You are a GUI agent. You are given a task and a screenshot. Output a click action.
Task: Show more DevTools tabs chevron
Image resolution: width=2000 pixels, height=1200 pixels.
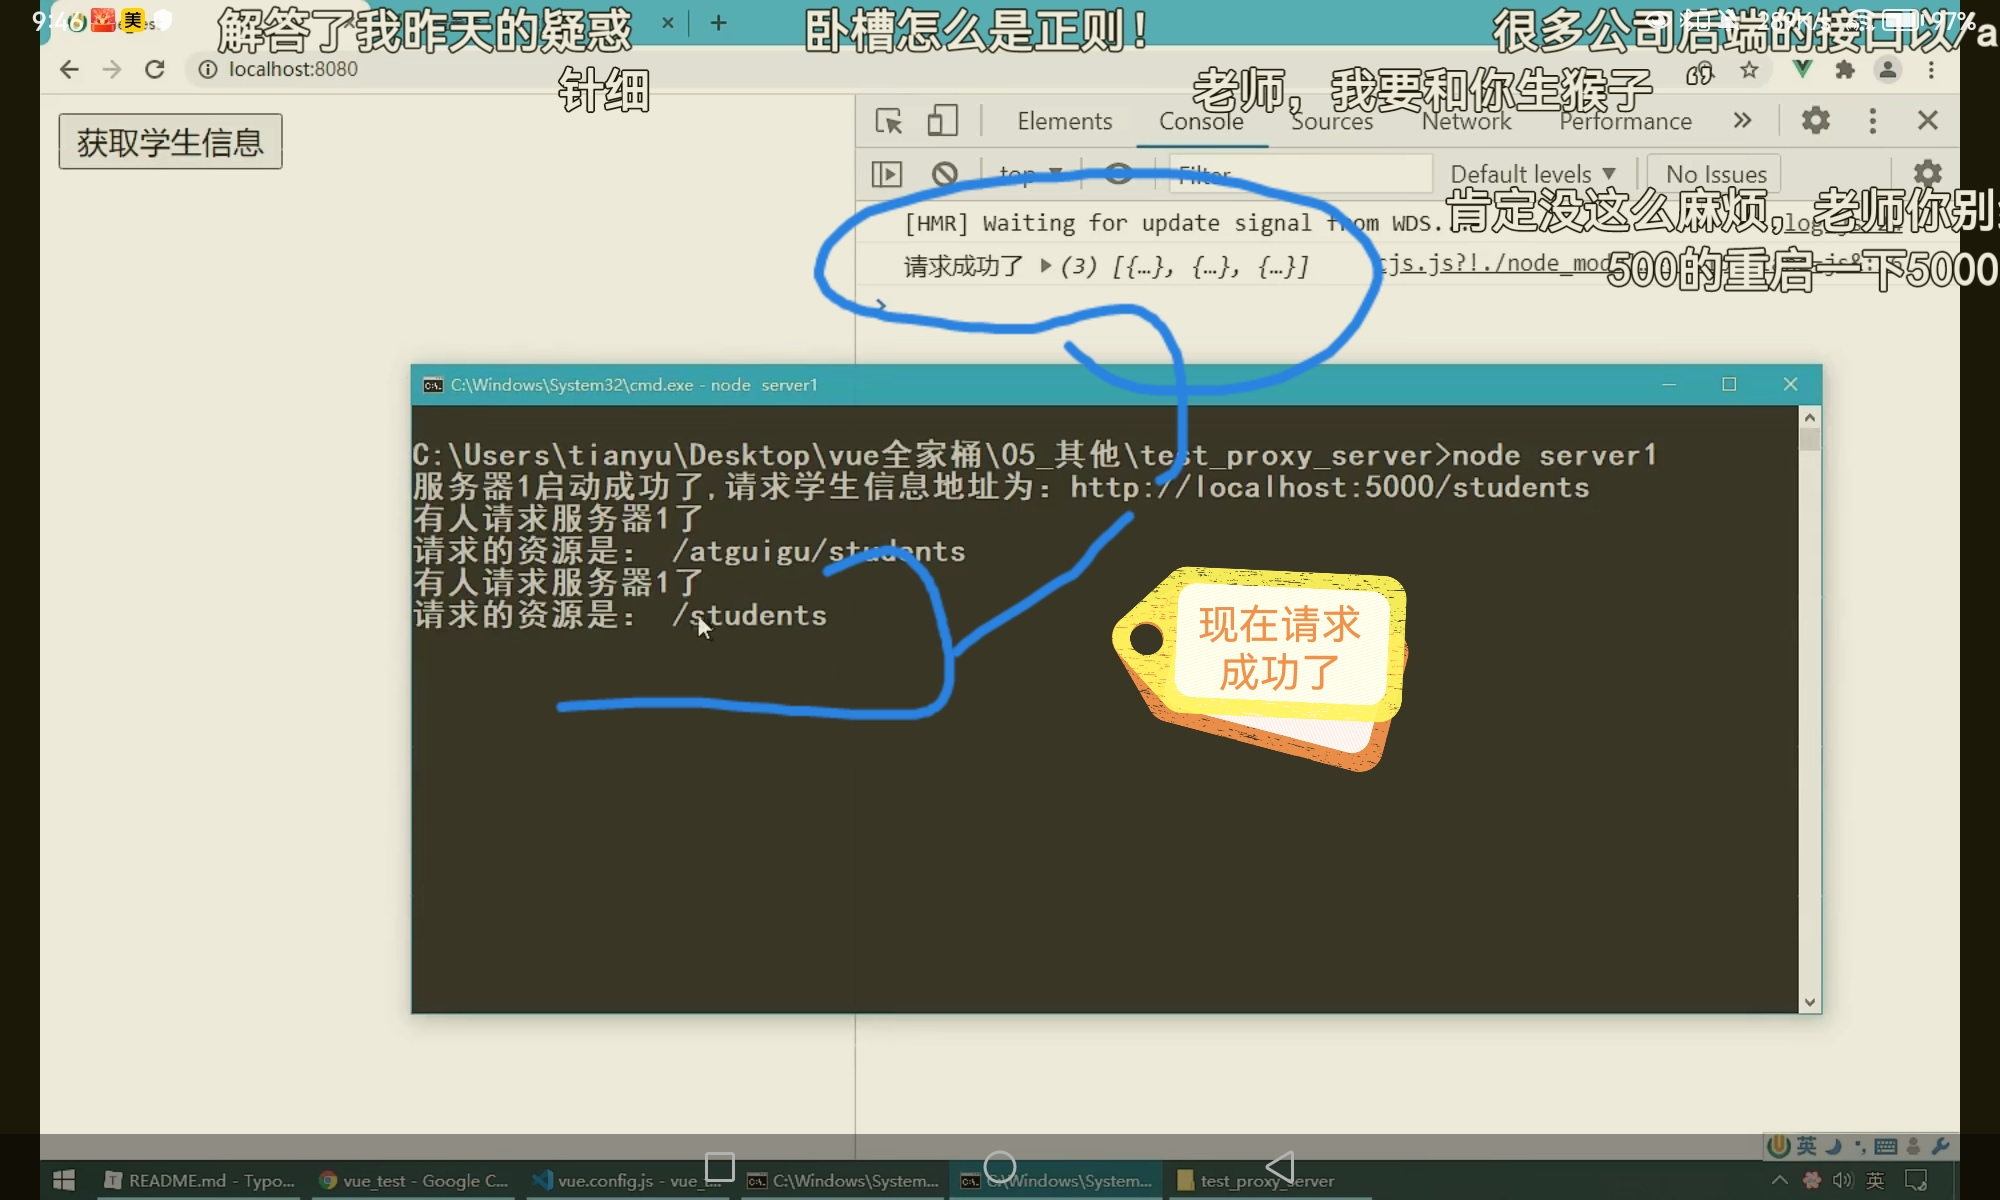[1742, 121]
